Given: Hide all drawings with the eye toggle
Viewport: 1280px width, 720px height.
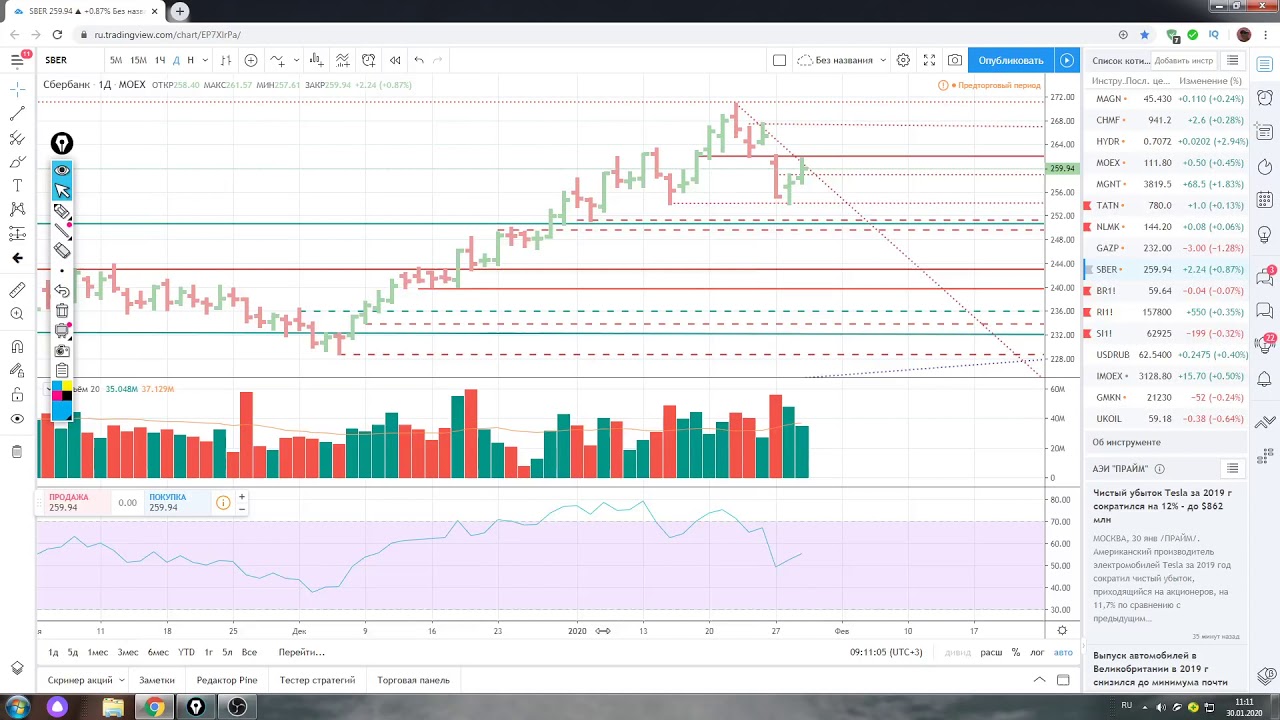Looking at the screenshot, I should tap(17, 419).
